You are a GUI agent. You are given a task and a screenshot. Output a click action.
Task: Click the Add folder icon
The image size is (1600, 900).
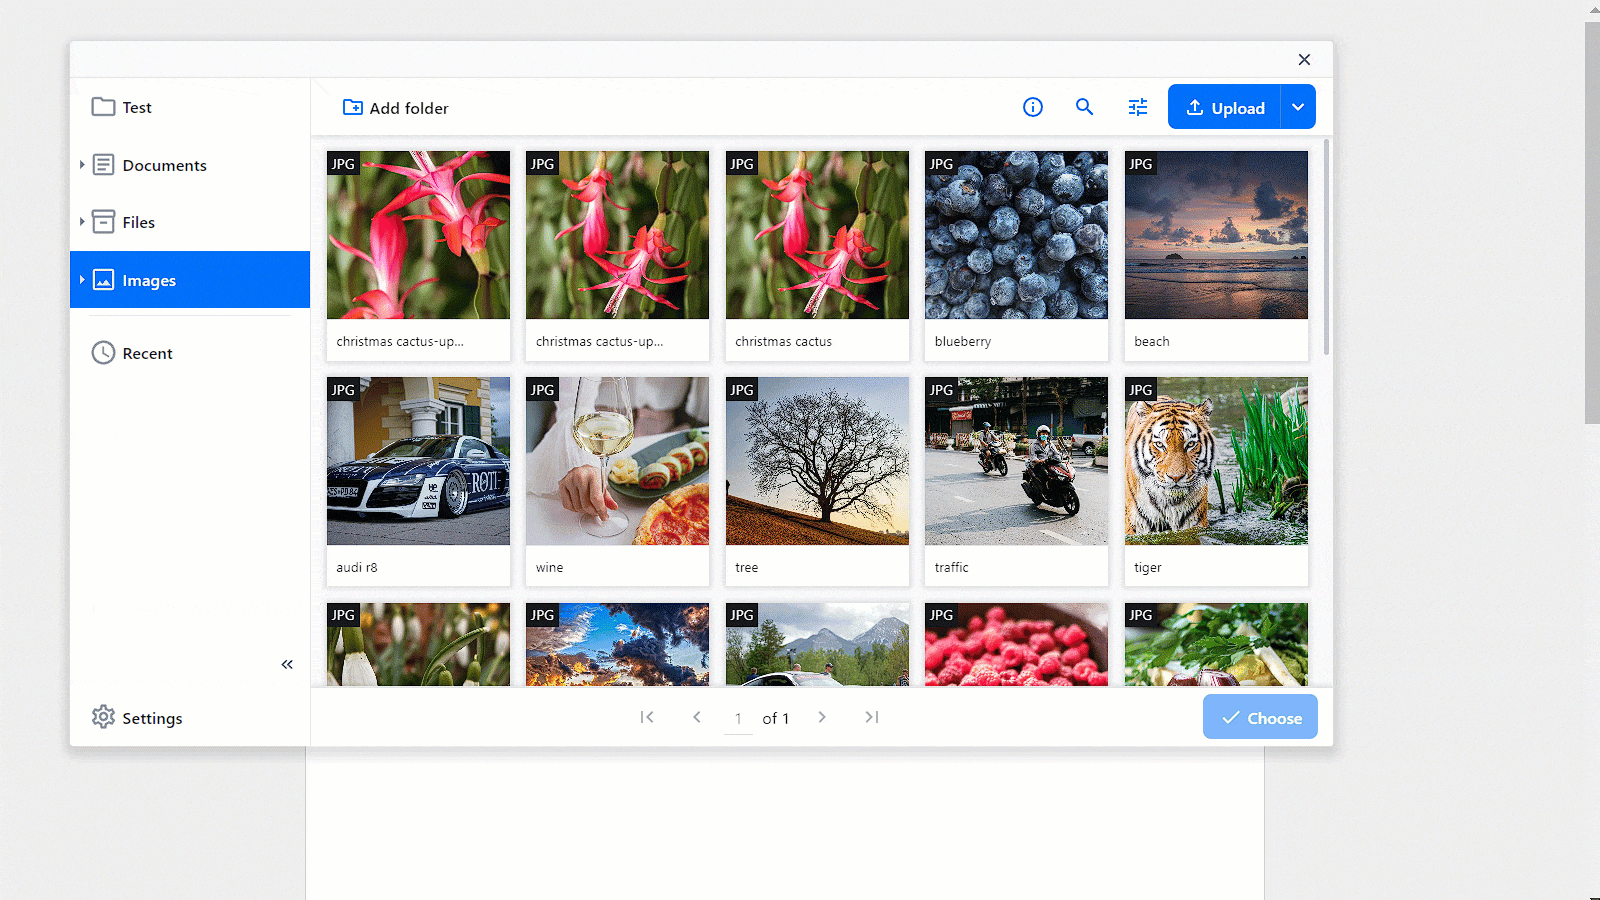(353, 107)
